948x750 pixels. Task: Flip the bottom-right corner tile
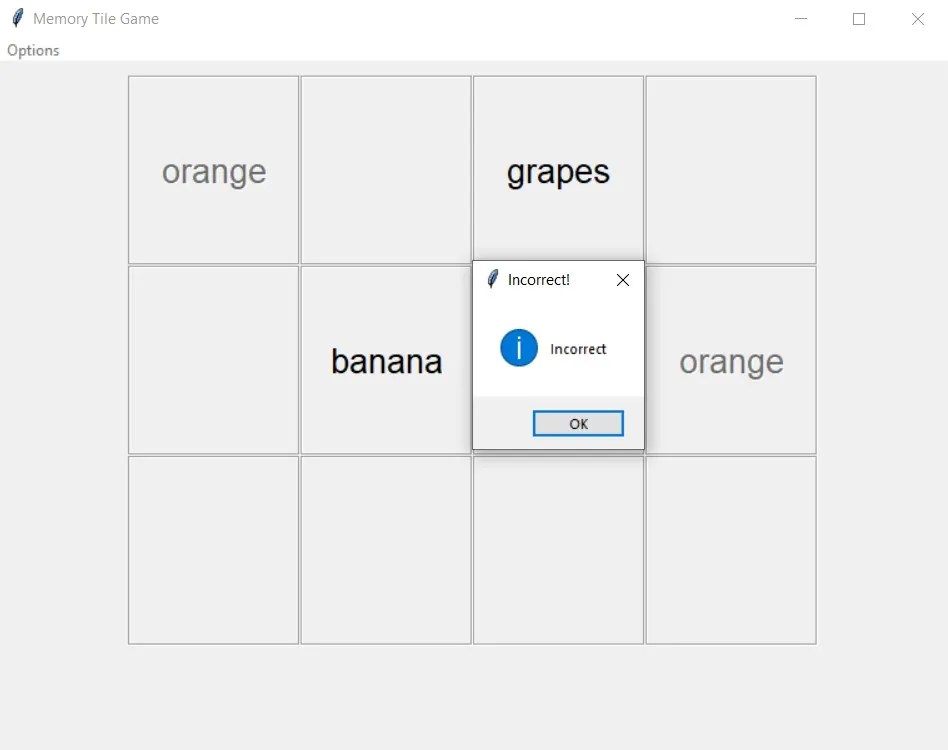[x=730, y=550]
